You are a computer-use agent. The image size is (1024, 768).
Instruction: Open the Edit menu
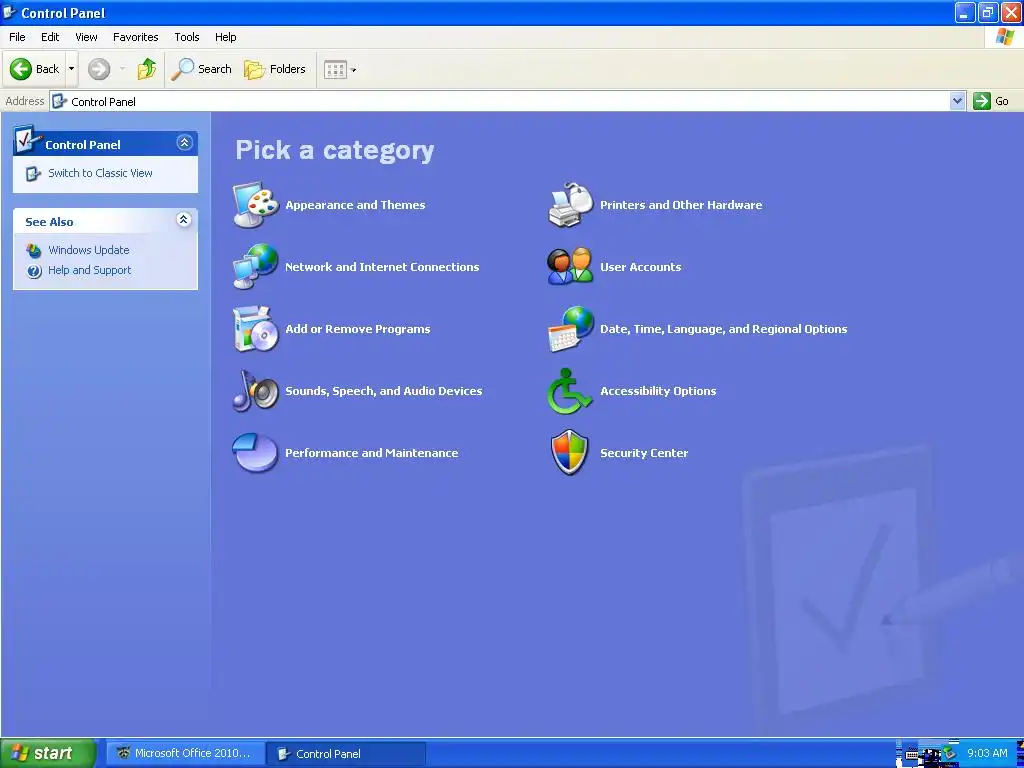coord(50,37)
